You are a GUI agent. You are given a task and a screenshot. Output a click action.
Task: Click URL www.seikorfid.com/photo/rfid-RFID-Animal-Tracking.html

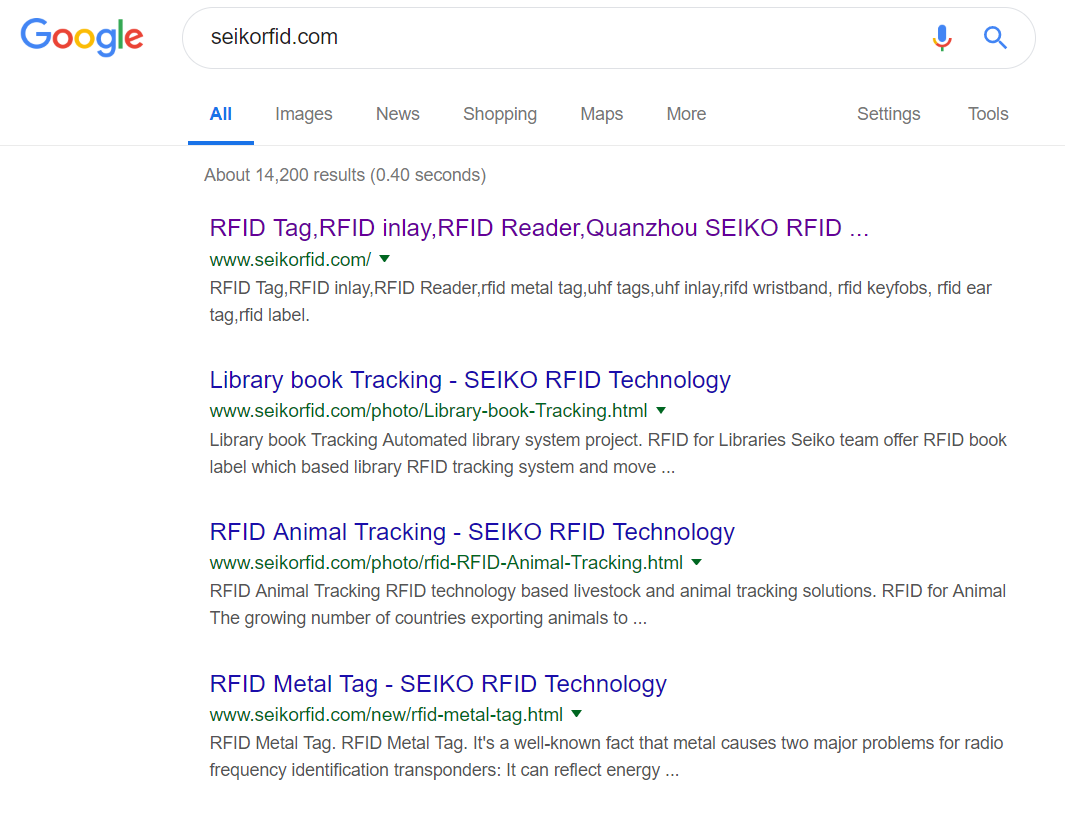(446, 563)
